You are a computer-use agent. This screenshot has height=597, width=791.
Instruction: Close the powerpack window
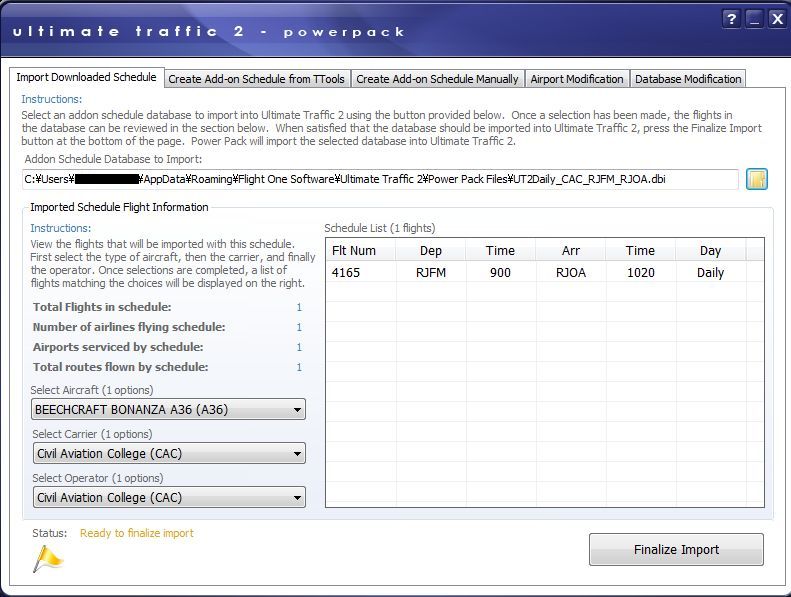click(777, 19)
